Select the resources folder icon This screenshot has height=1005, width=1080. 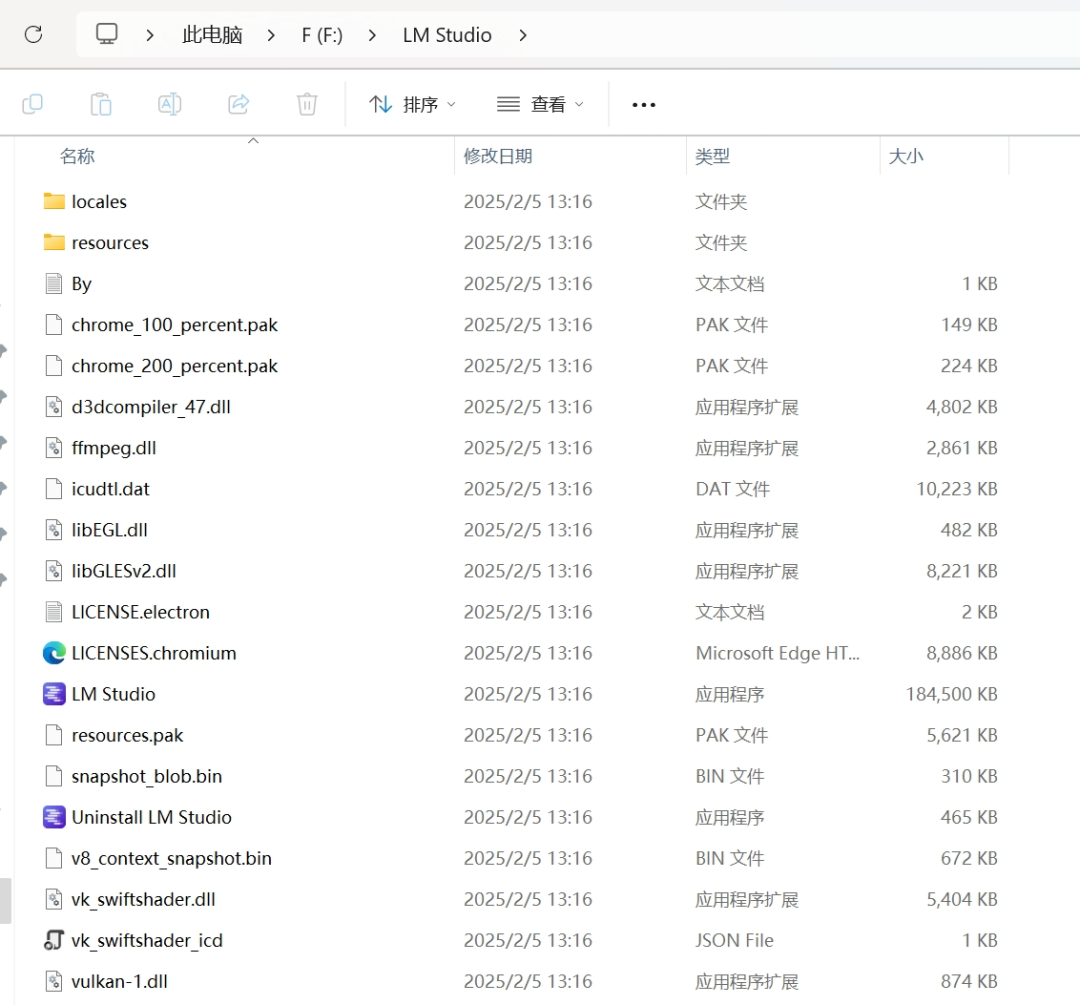[54, 242]
